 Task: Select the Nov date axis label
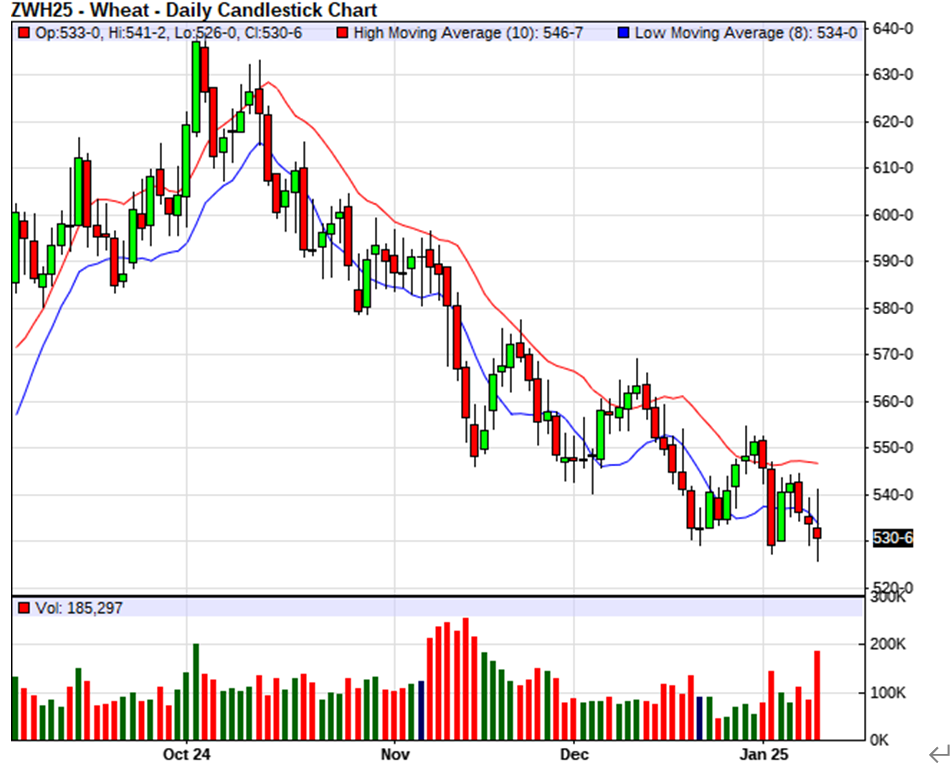click(x=395, y=753)
